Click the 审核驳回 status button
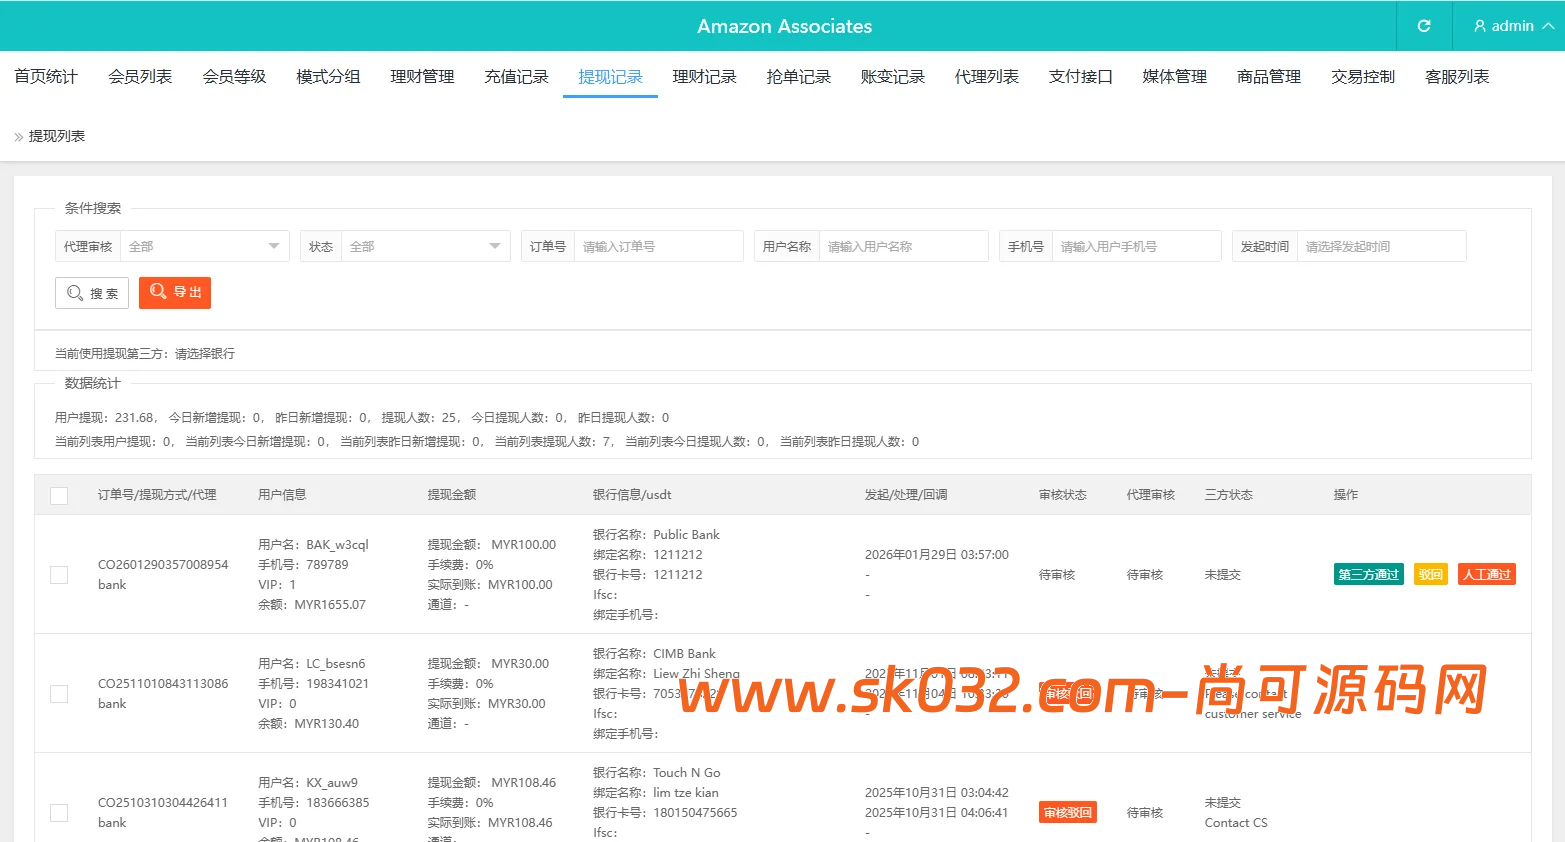Image resolution: width=1565 pixels, height=842 pixels. pyautogui.click(x=1067, y=811)
